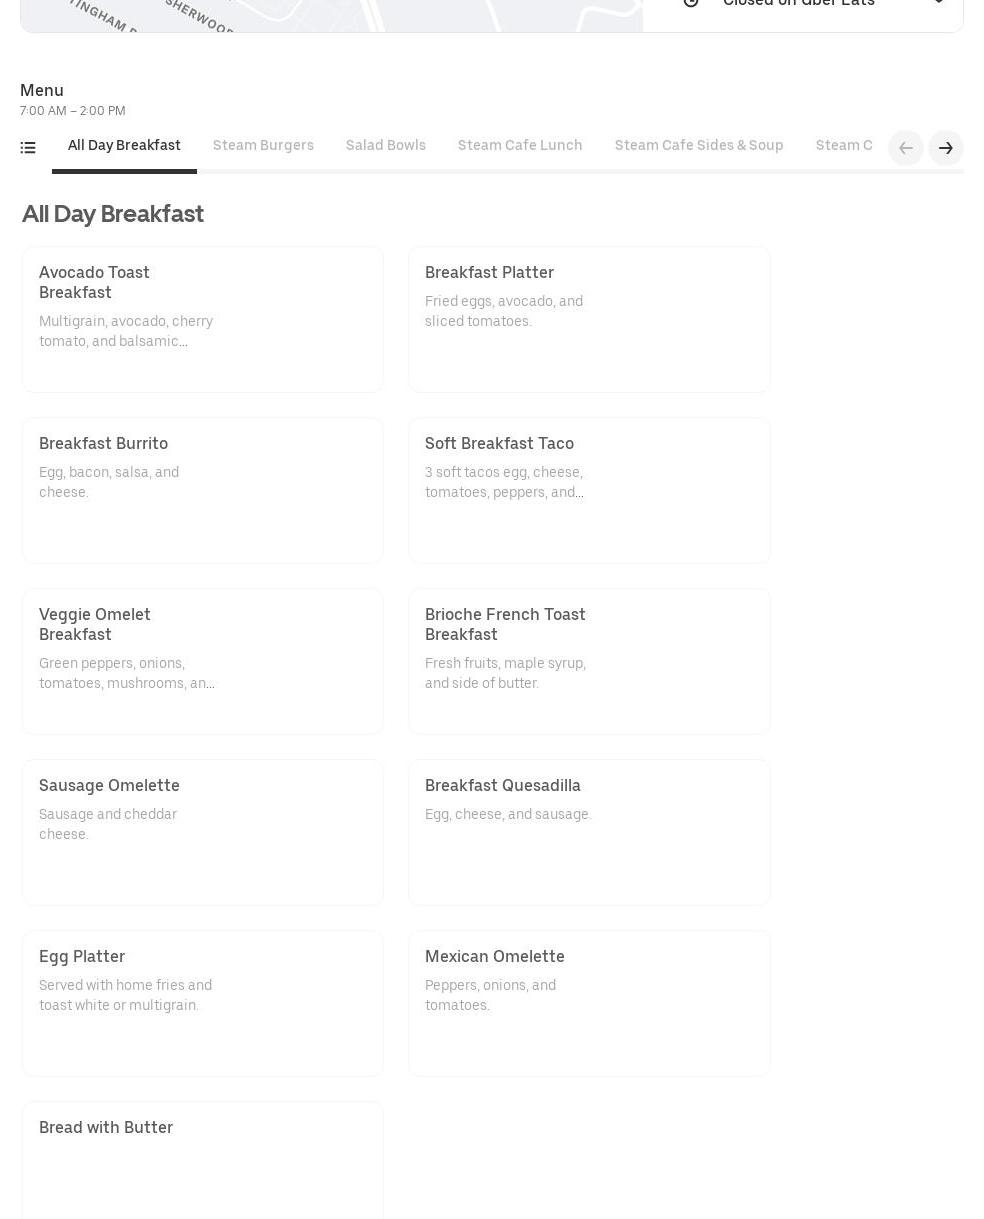Open the Steam Burgers tab
Image resolution: width=984 pixels, height=1219 pixels.
click(263, 146)
